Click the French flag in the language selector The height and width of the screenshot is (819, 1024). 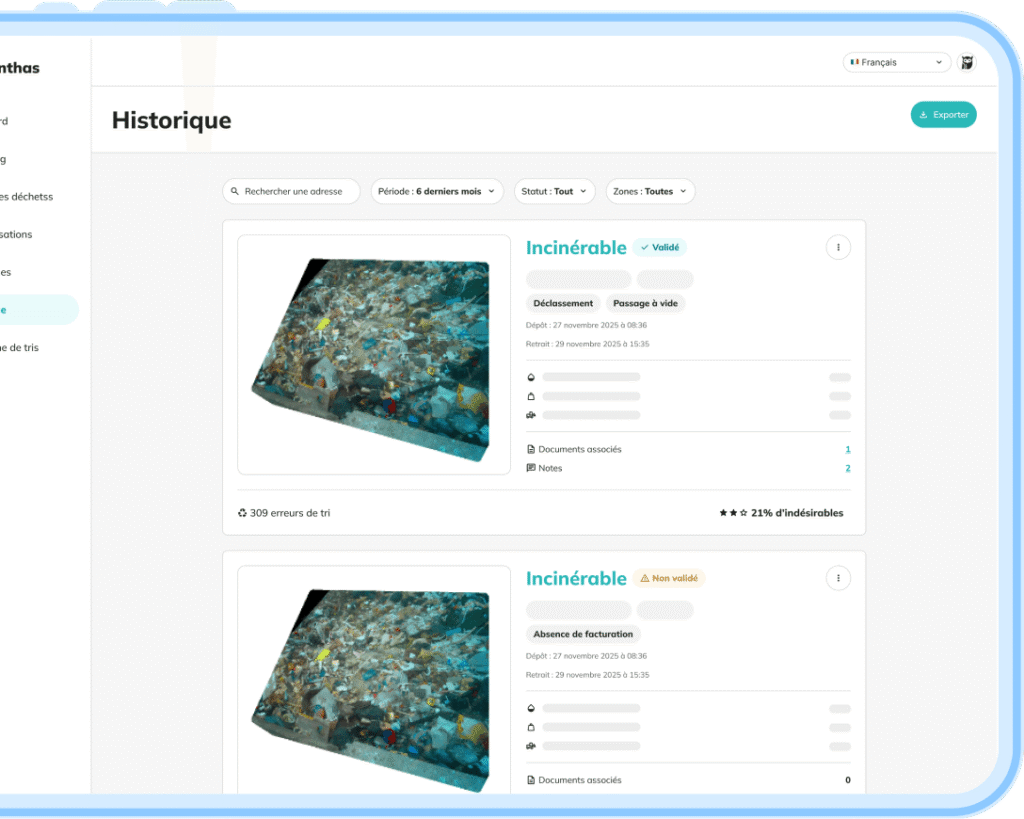[854, 62]
